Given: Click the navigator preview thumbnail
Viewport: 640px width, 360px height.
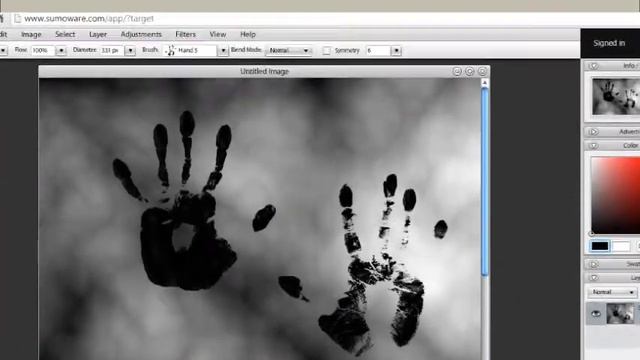Looking at the screenshot, I should [616, 97].
